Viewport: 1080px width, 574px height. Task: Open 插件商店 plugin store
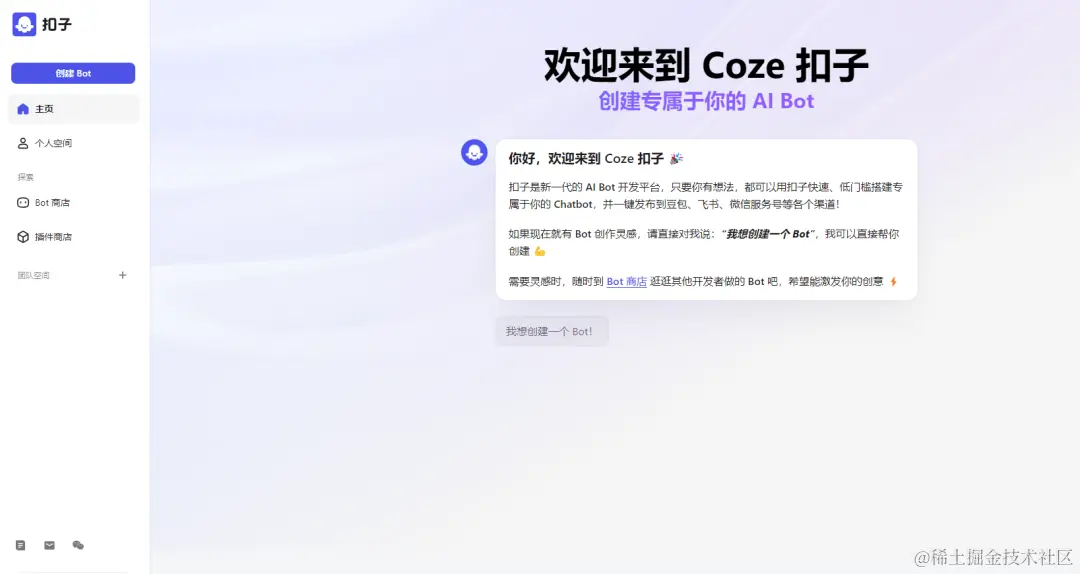tap(74, 237)
